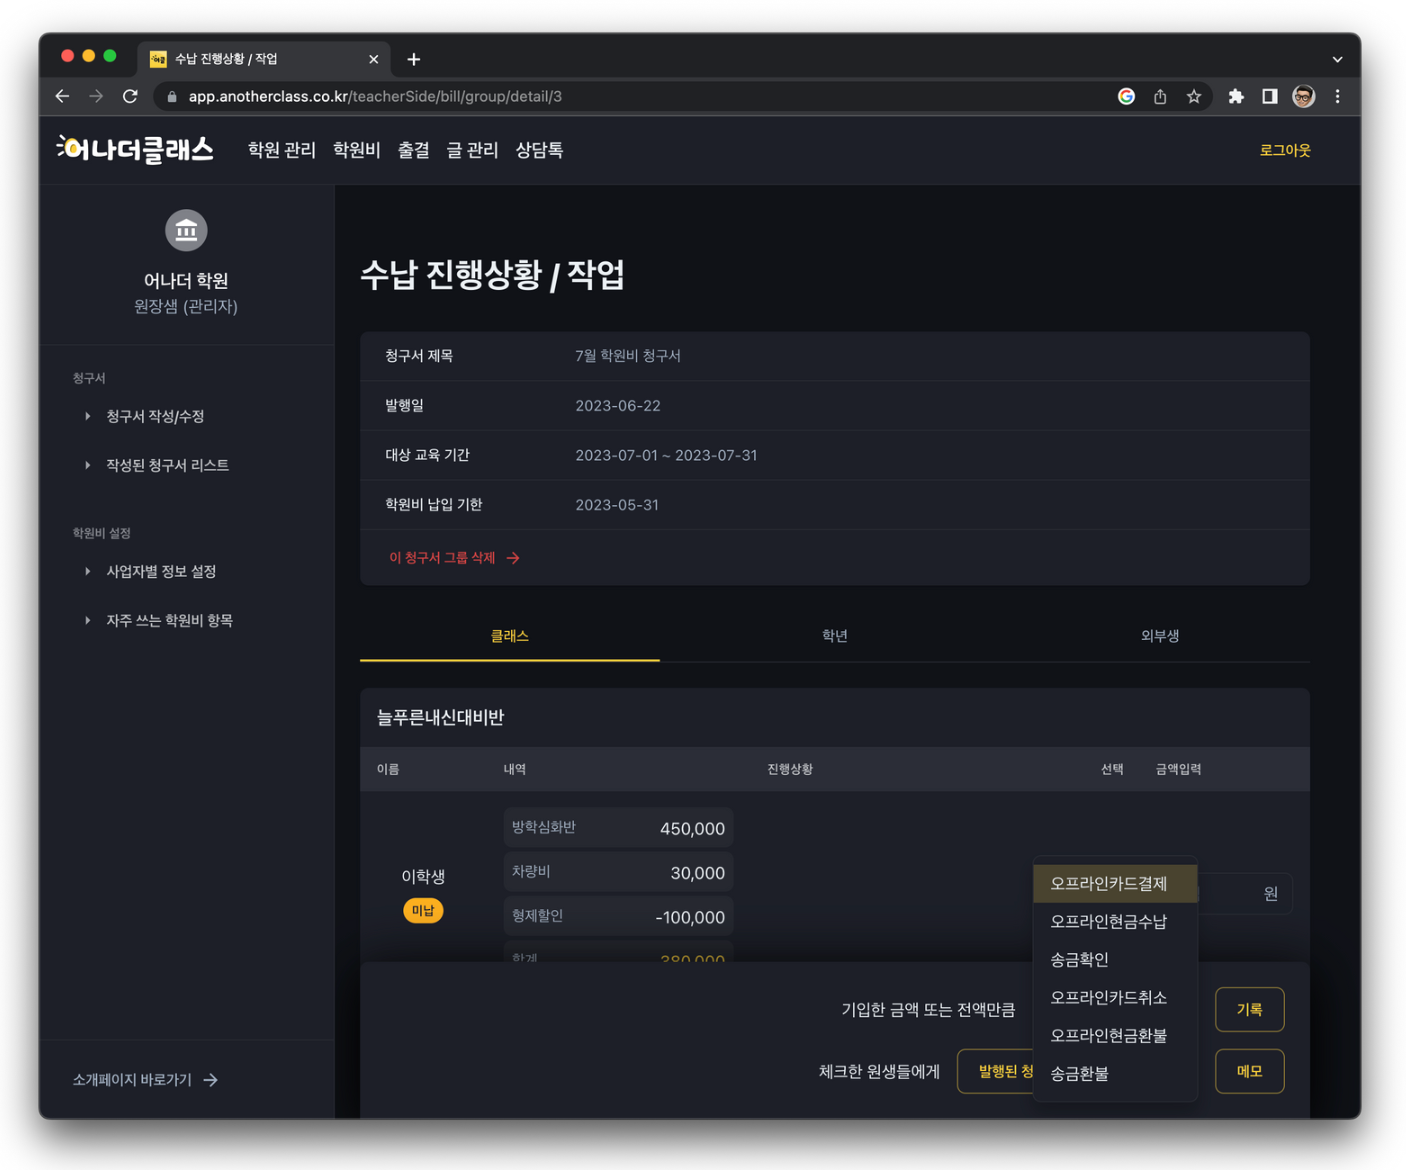Open the 출결 menu
Image resolution: width=1406 pixels, height=1170 pixels.
(413, 150)
